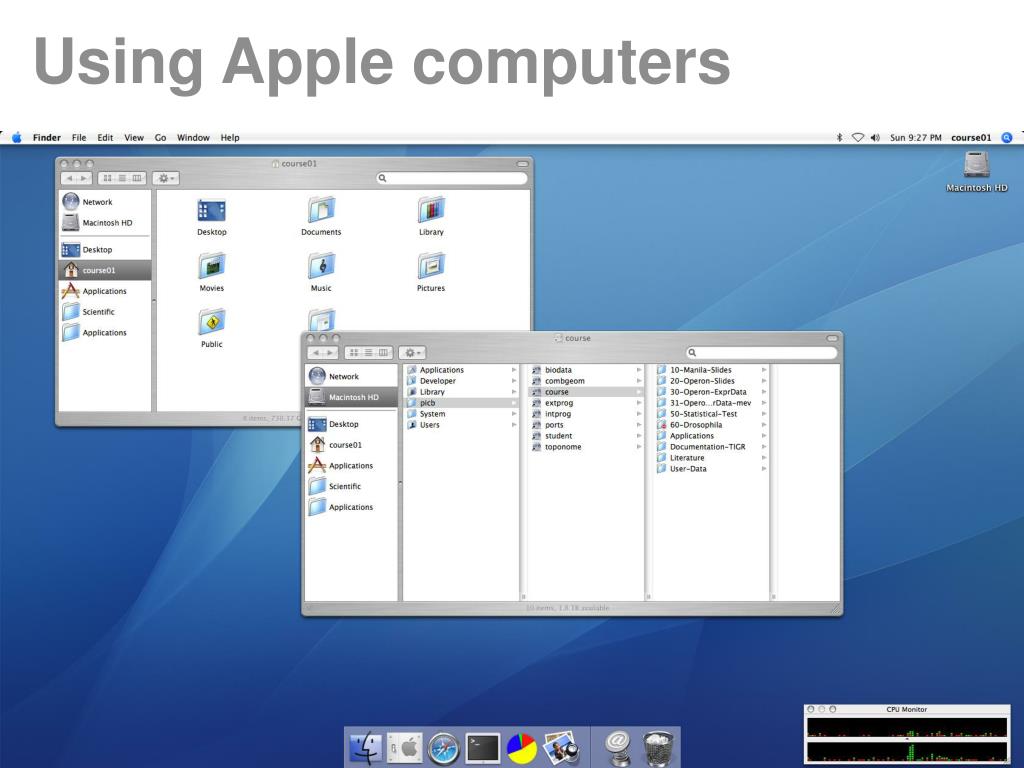Open the Edit menu
This screenshot has height=768, width=1024.
(x=105, y=137)
